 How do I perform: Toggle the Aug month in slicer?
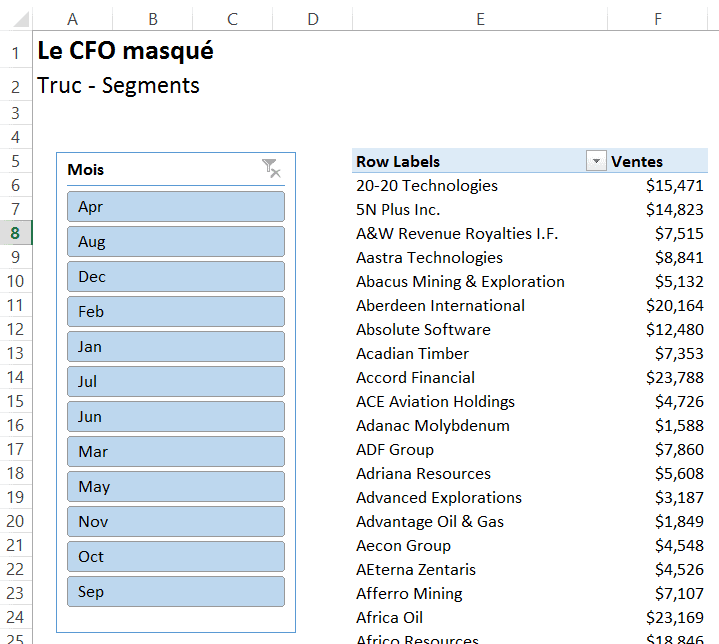tap(176, 242)
